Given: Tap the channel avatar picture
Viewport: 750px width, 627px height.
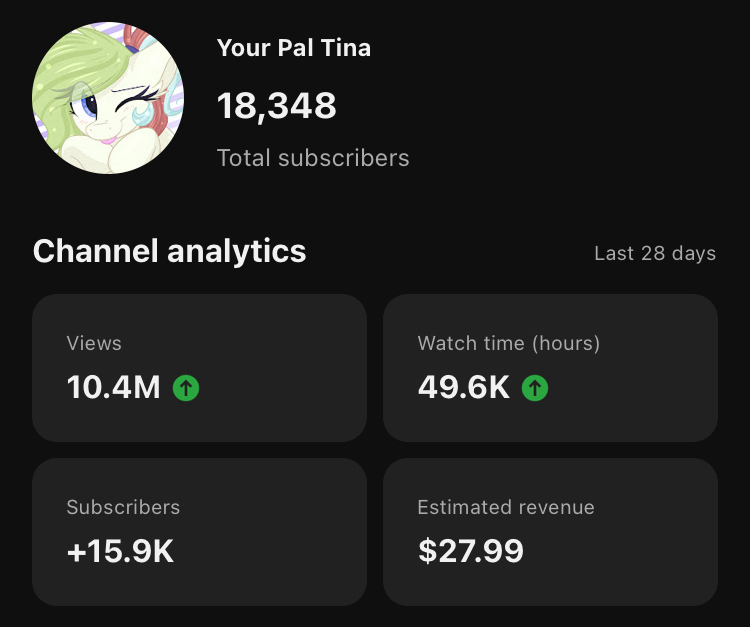Looking at the screenshot, I should point(108,98).
